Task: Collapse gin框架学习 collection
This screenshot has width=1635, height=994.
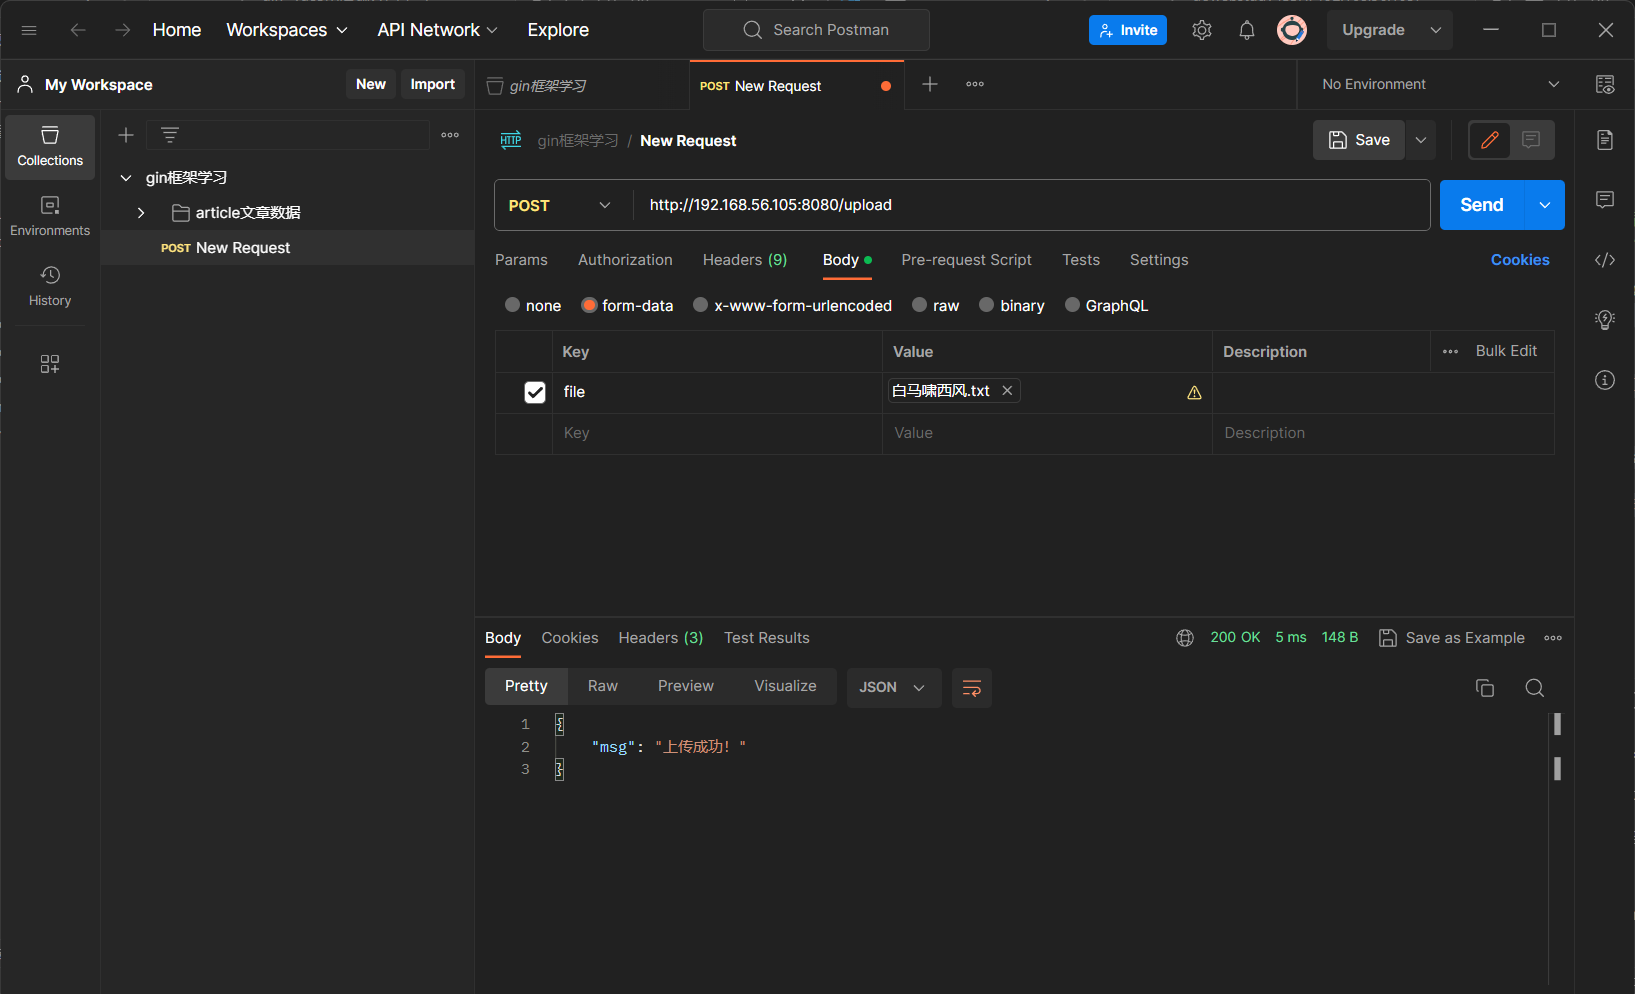Action: coord(125,178)
